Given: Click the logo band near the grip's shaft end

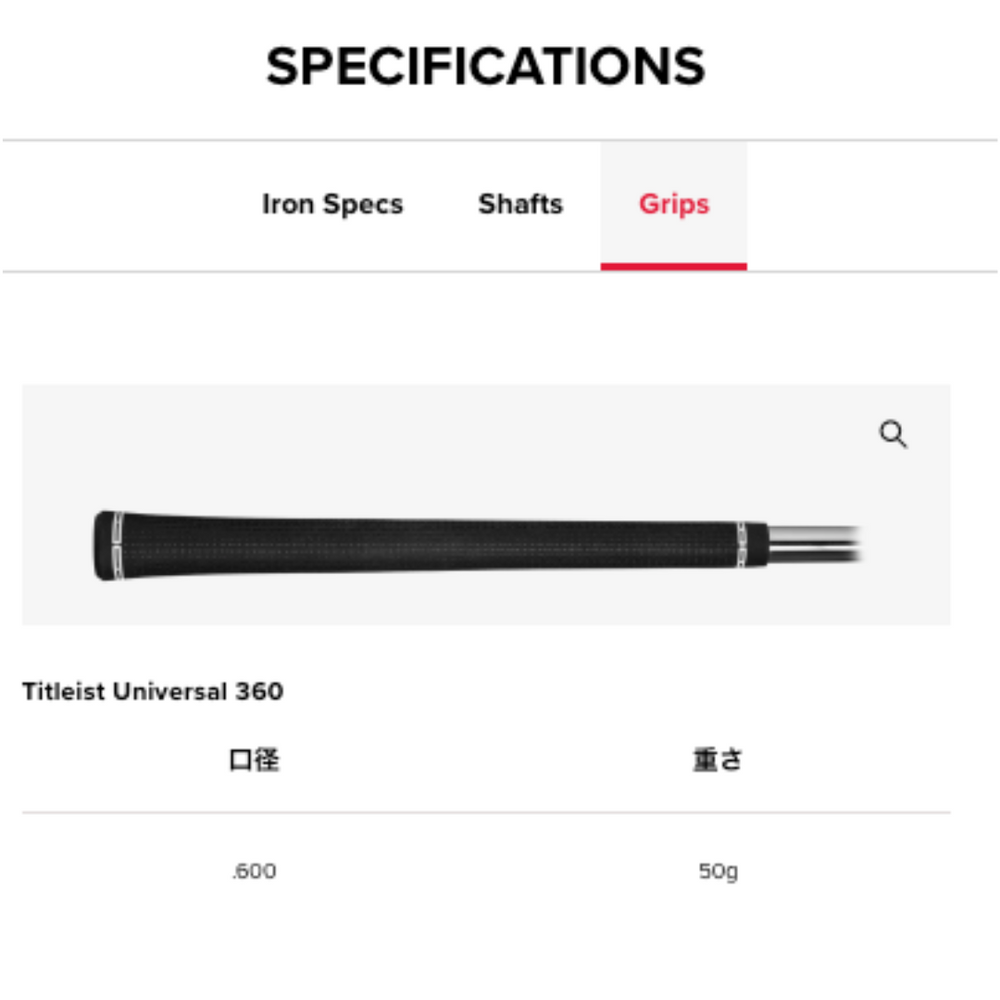Looking at the screenshot, I should (742, 541).
